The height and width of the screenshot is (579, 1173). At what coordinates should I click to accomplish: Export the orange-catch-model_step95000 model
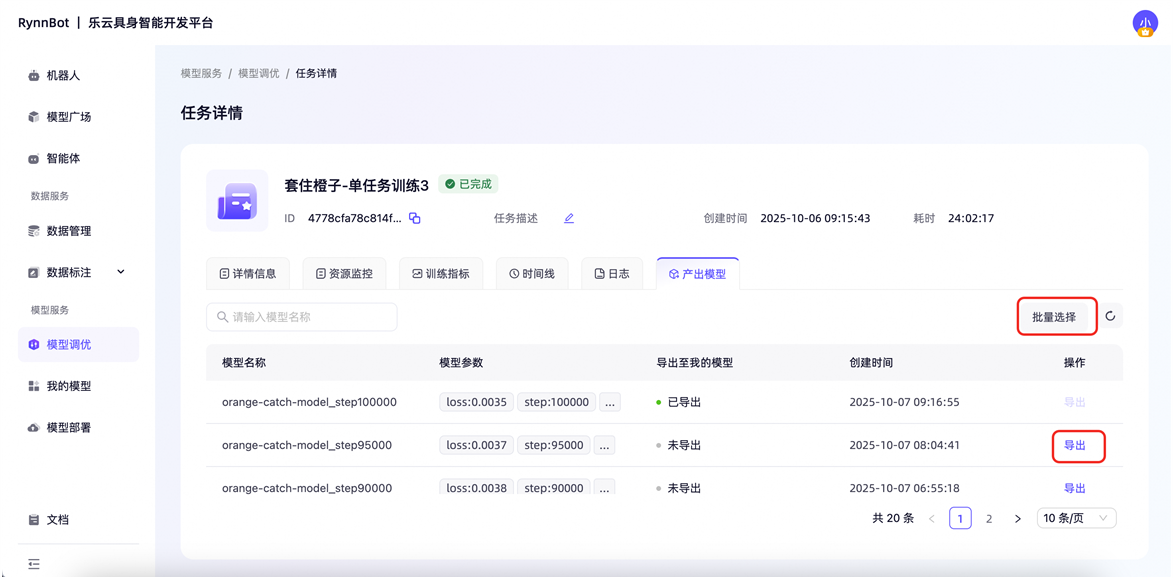[x=1074, y=445]
